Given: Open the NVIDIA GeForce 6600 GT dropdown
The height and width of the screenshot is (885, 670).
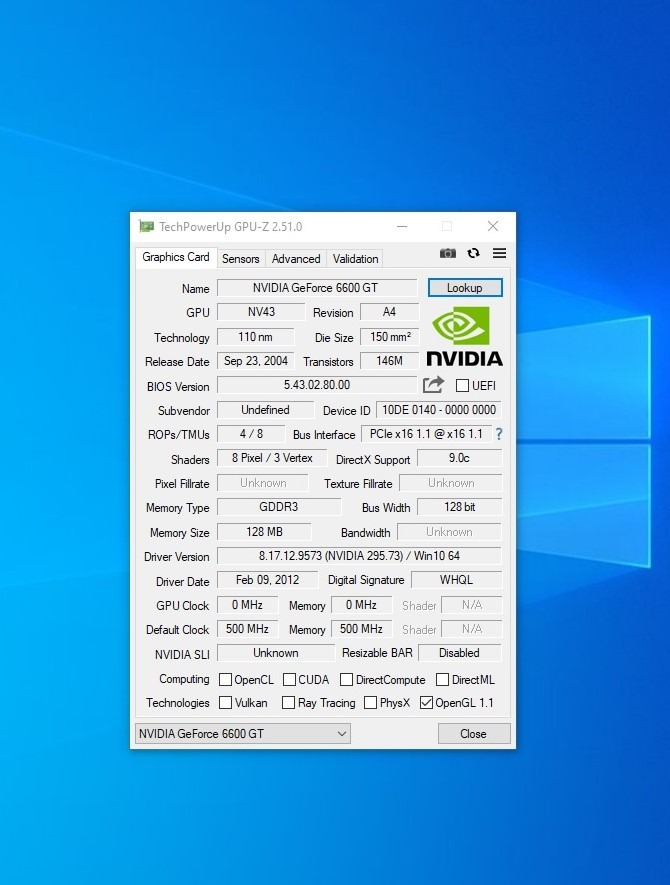Looking at the screenshot, I should (243, 734).
